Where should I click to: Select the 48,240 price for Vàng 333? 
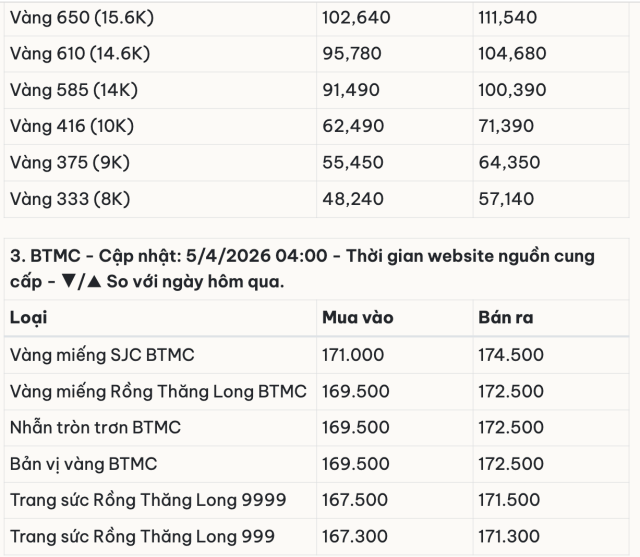[352, 199]
